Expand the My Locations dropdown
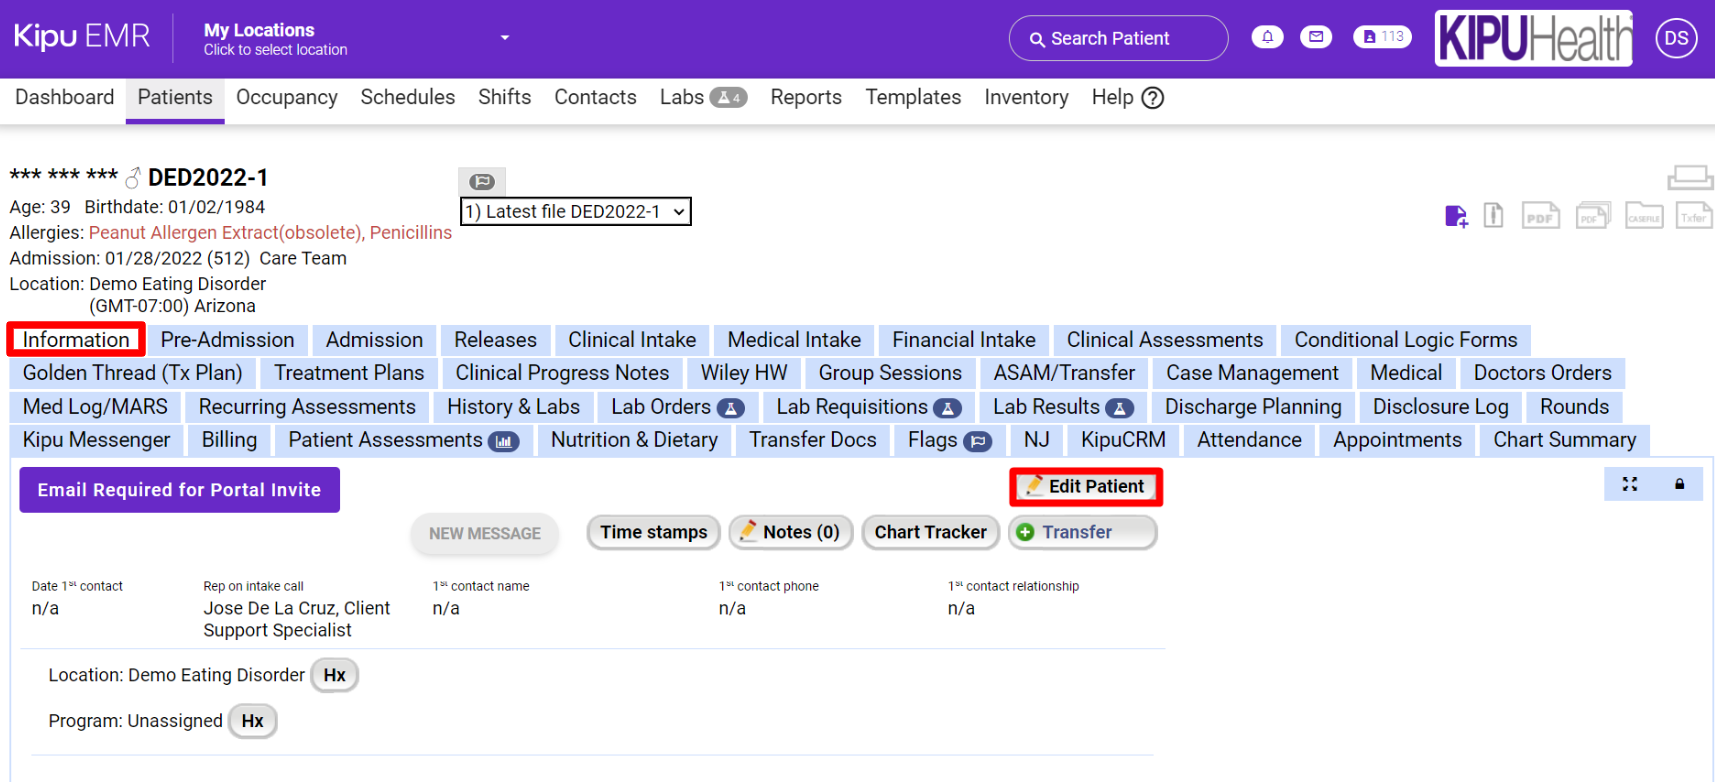 point(505,38)
